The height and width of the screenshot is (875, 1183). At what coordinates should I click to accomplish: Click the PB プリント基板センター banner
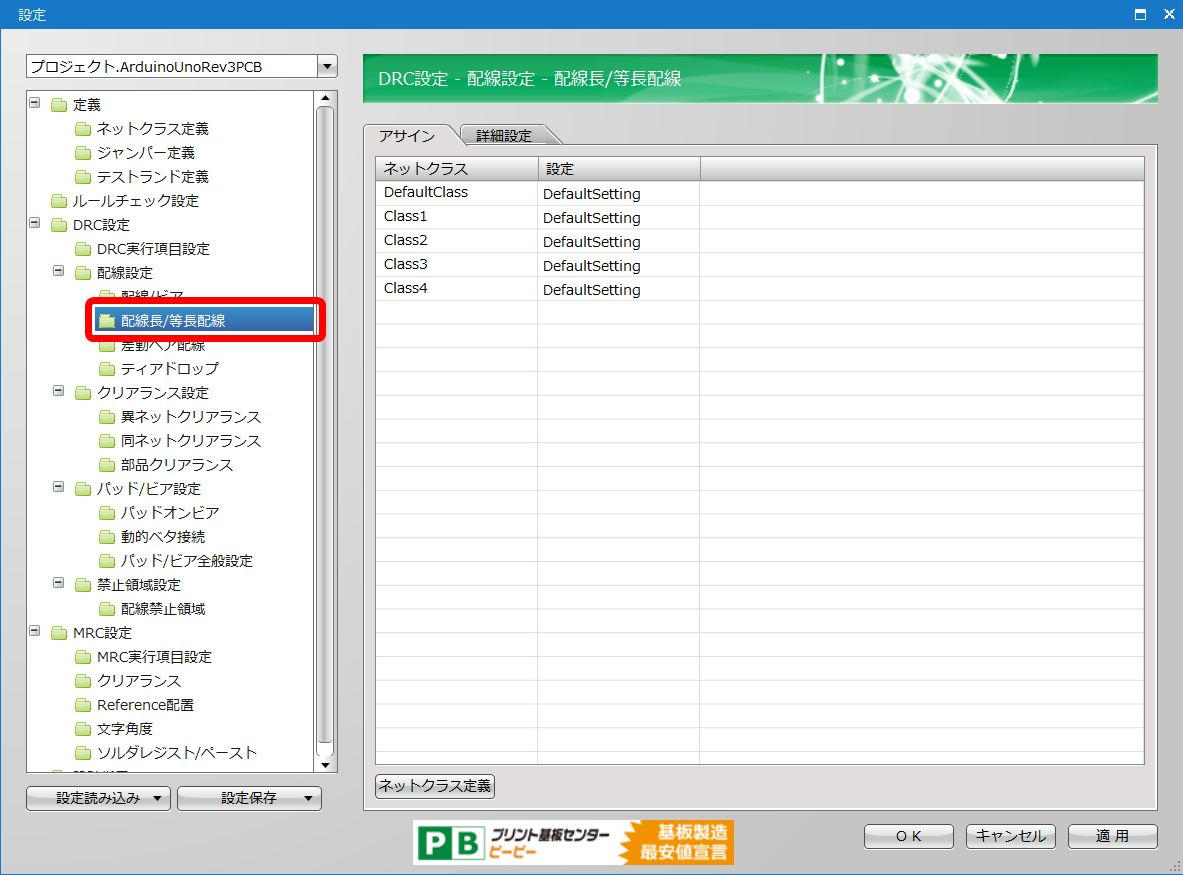coord(573,842)
